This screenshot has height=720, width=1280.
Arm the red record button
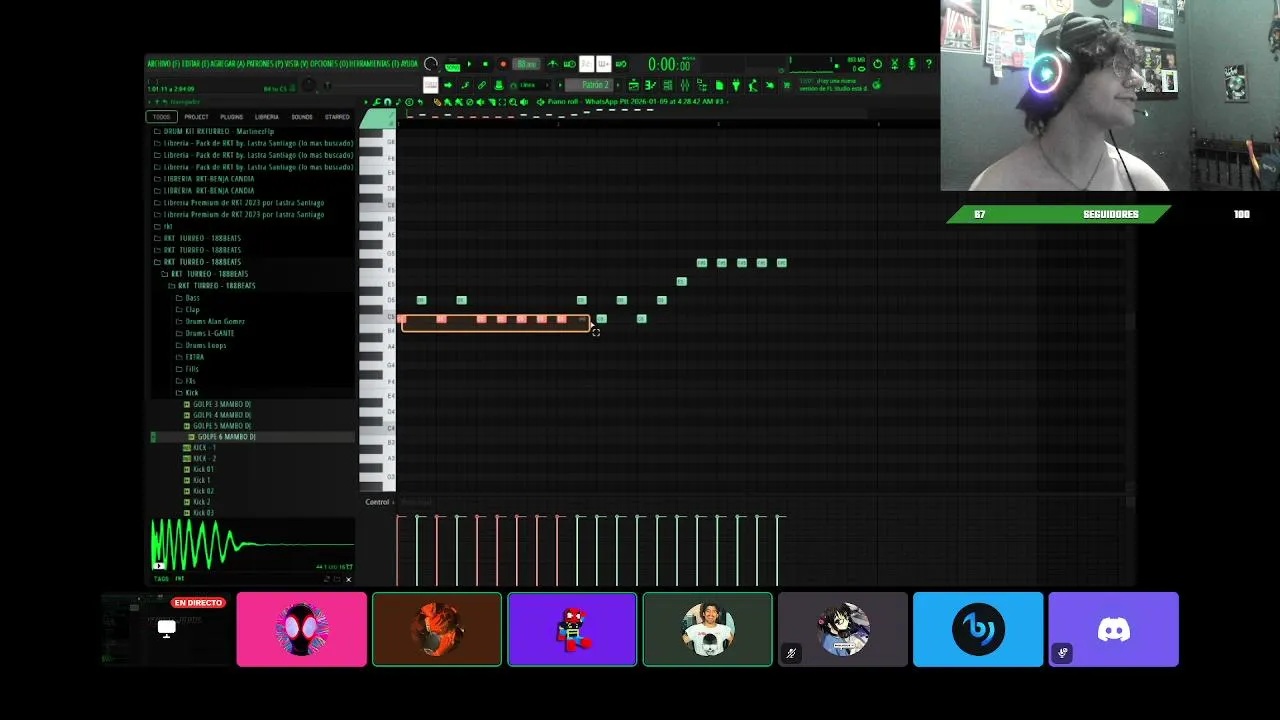(x=503, y=64)
